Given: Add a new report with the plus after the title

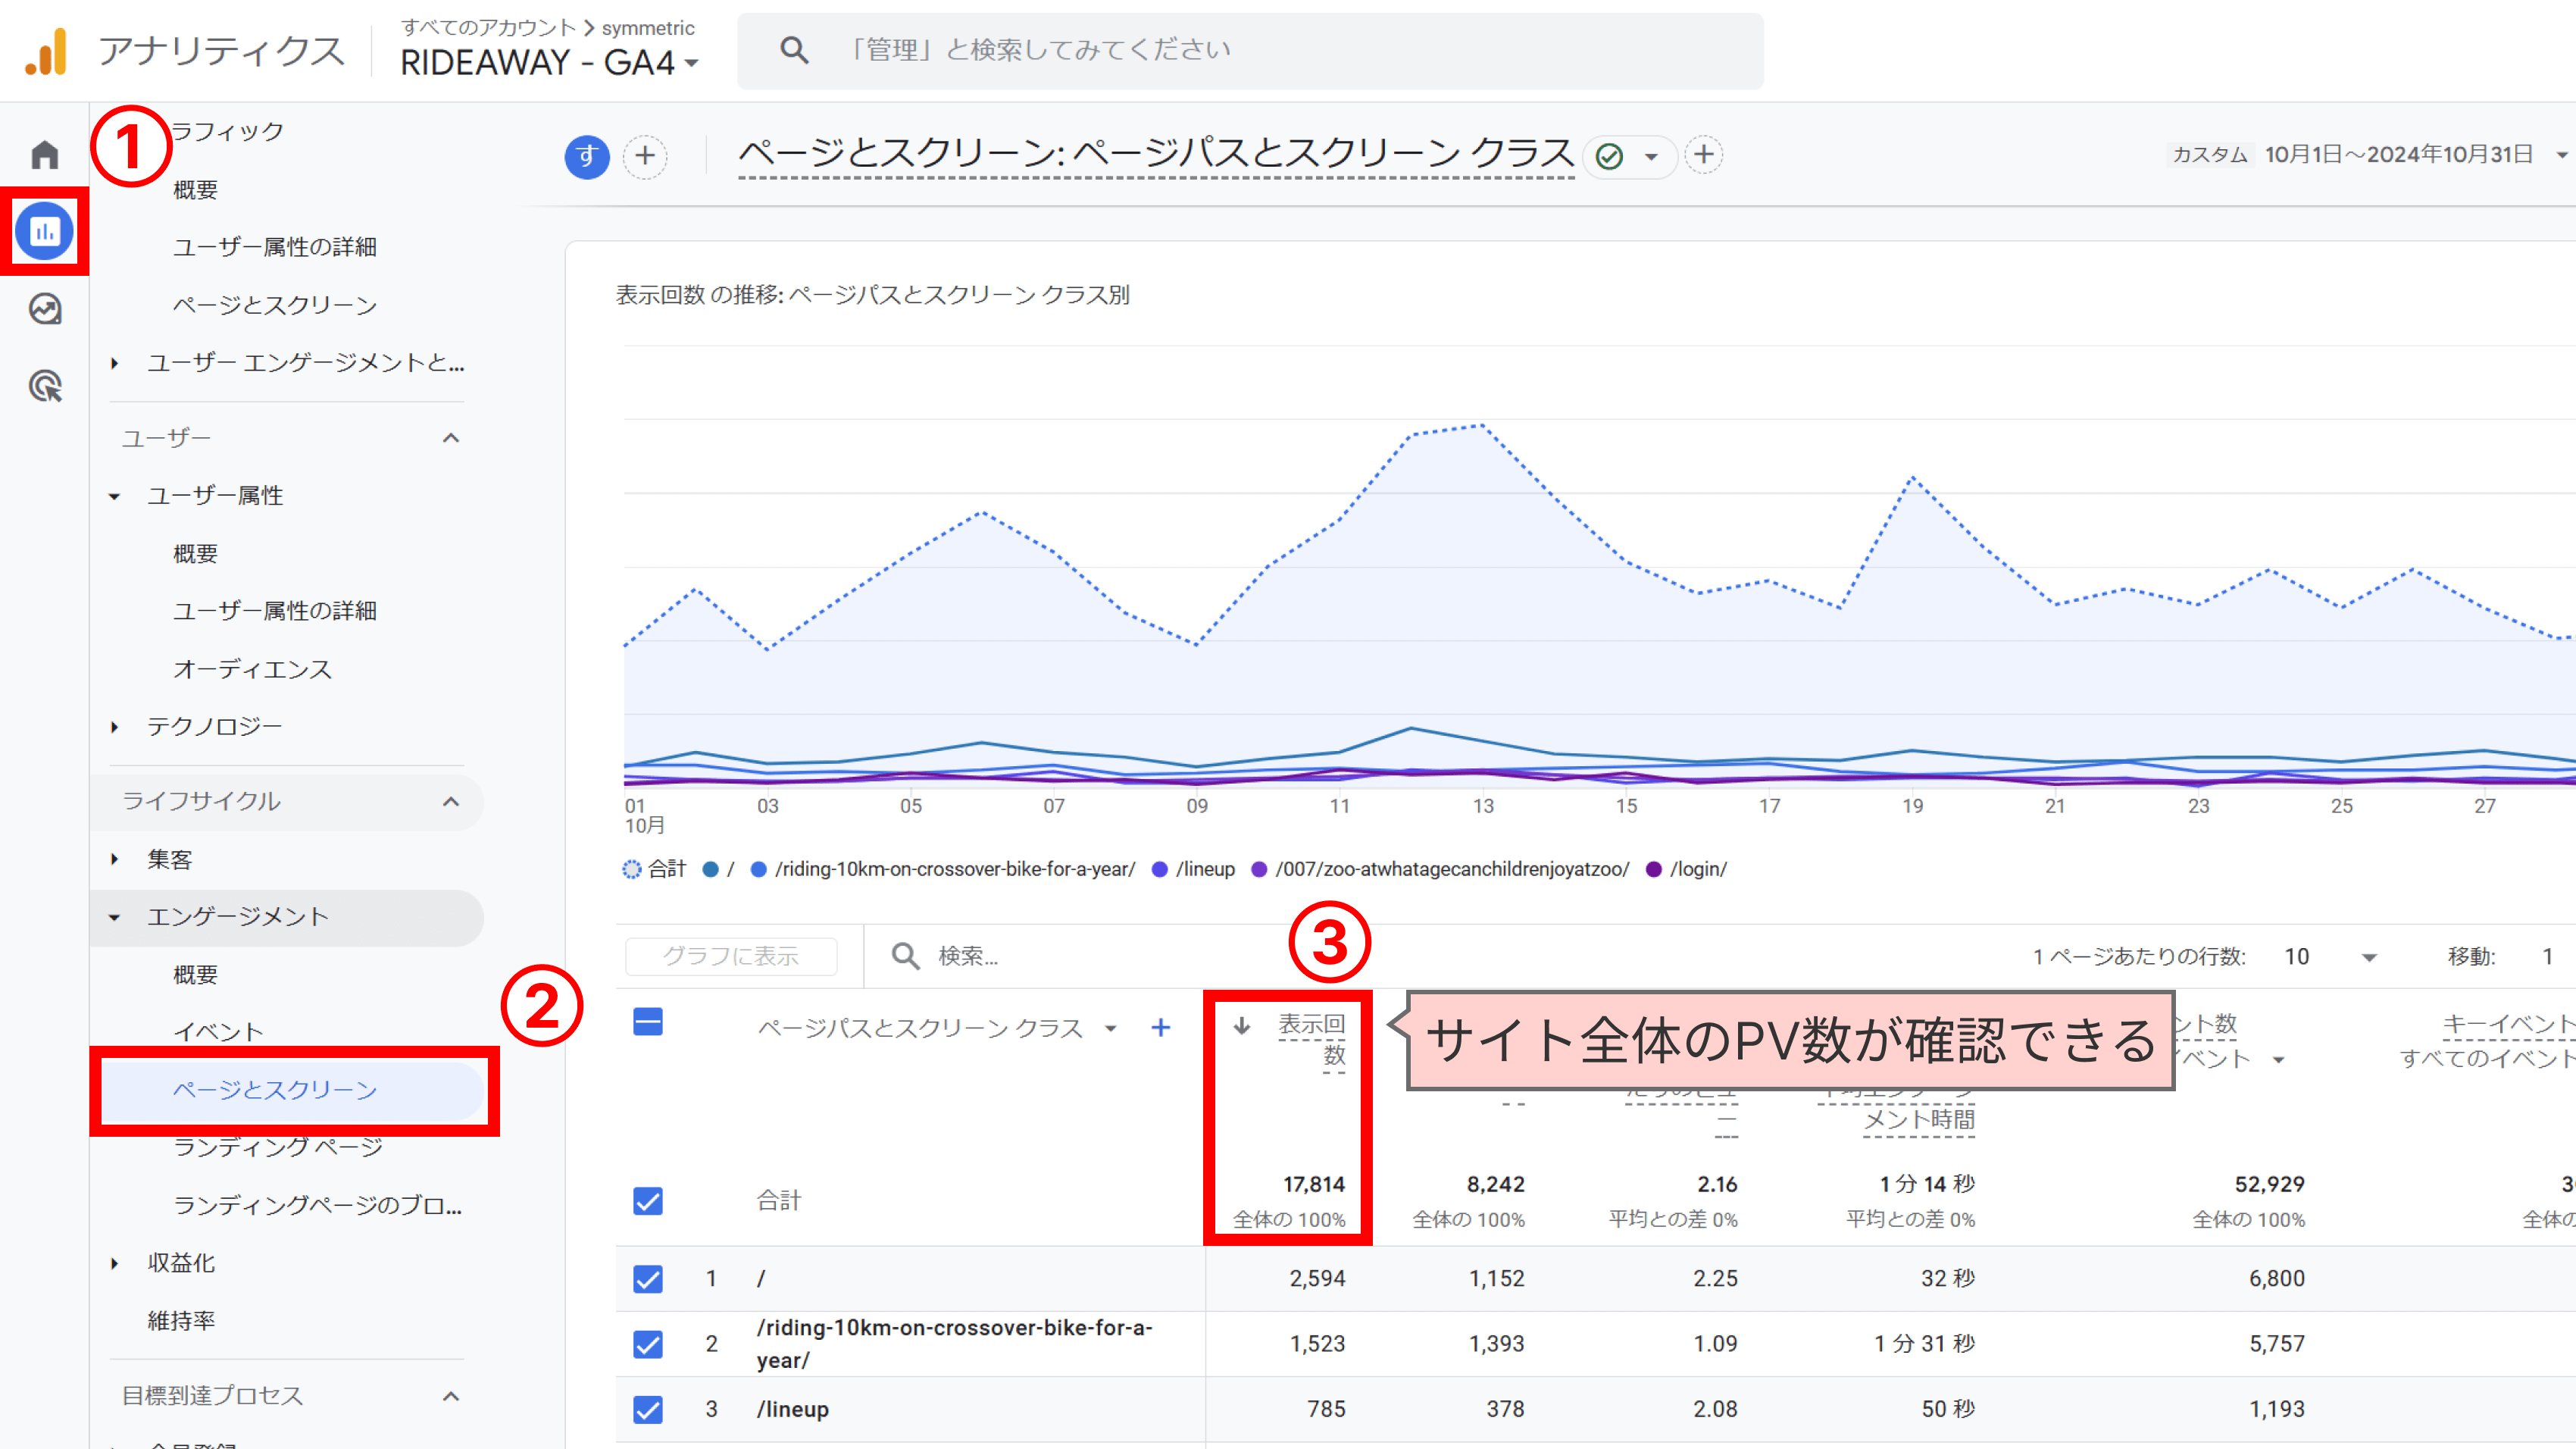Looking at the screenshot, I should coord(1704,155).
